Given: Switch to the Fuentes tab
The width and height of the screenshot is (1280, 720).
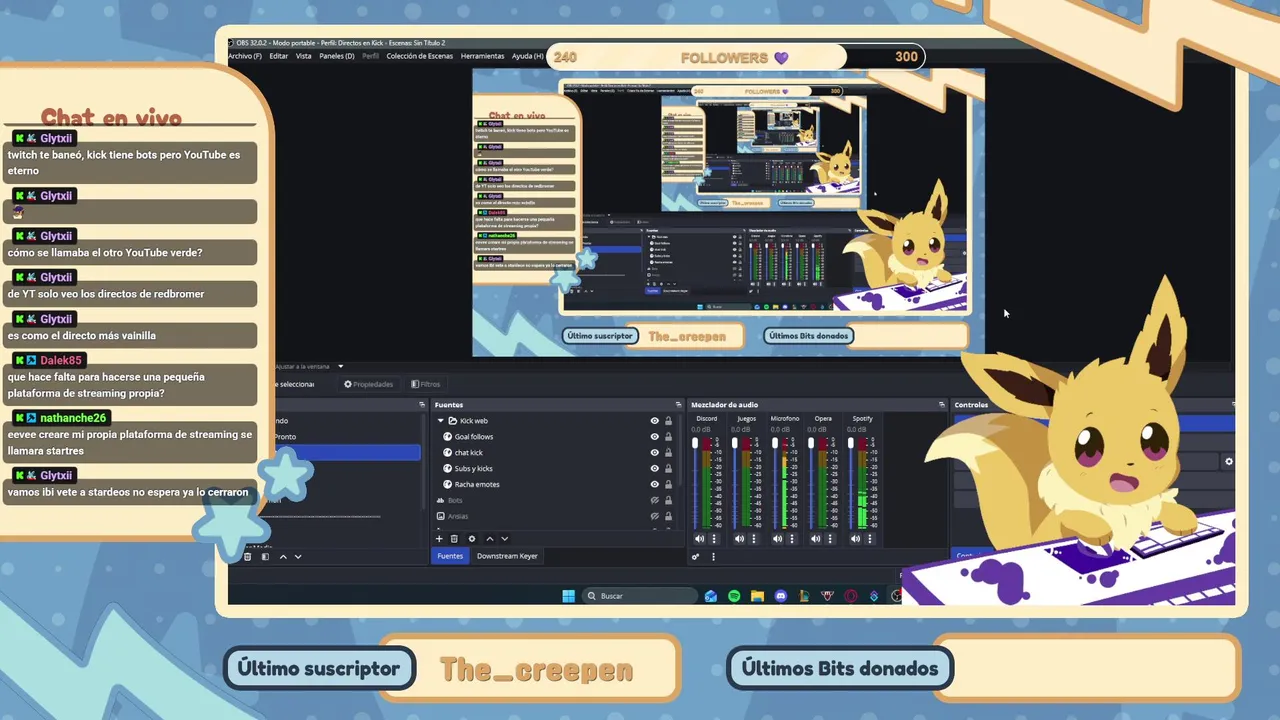Looking at the screenshot, I should pos(450,556).
